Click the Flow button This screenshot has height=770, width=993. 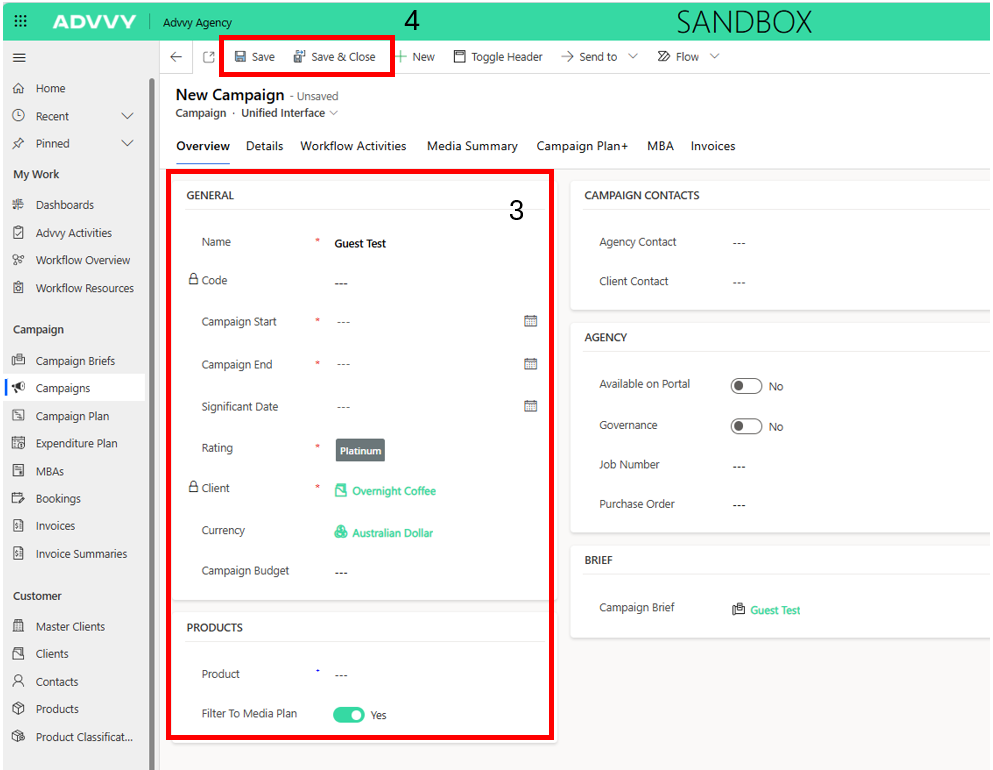pyautogui.click(x=678, y=57)
